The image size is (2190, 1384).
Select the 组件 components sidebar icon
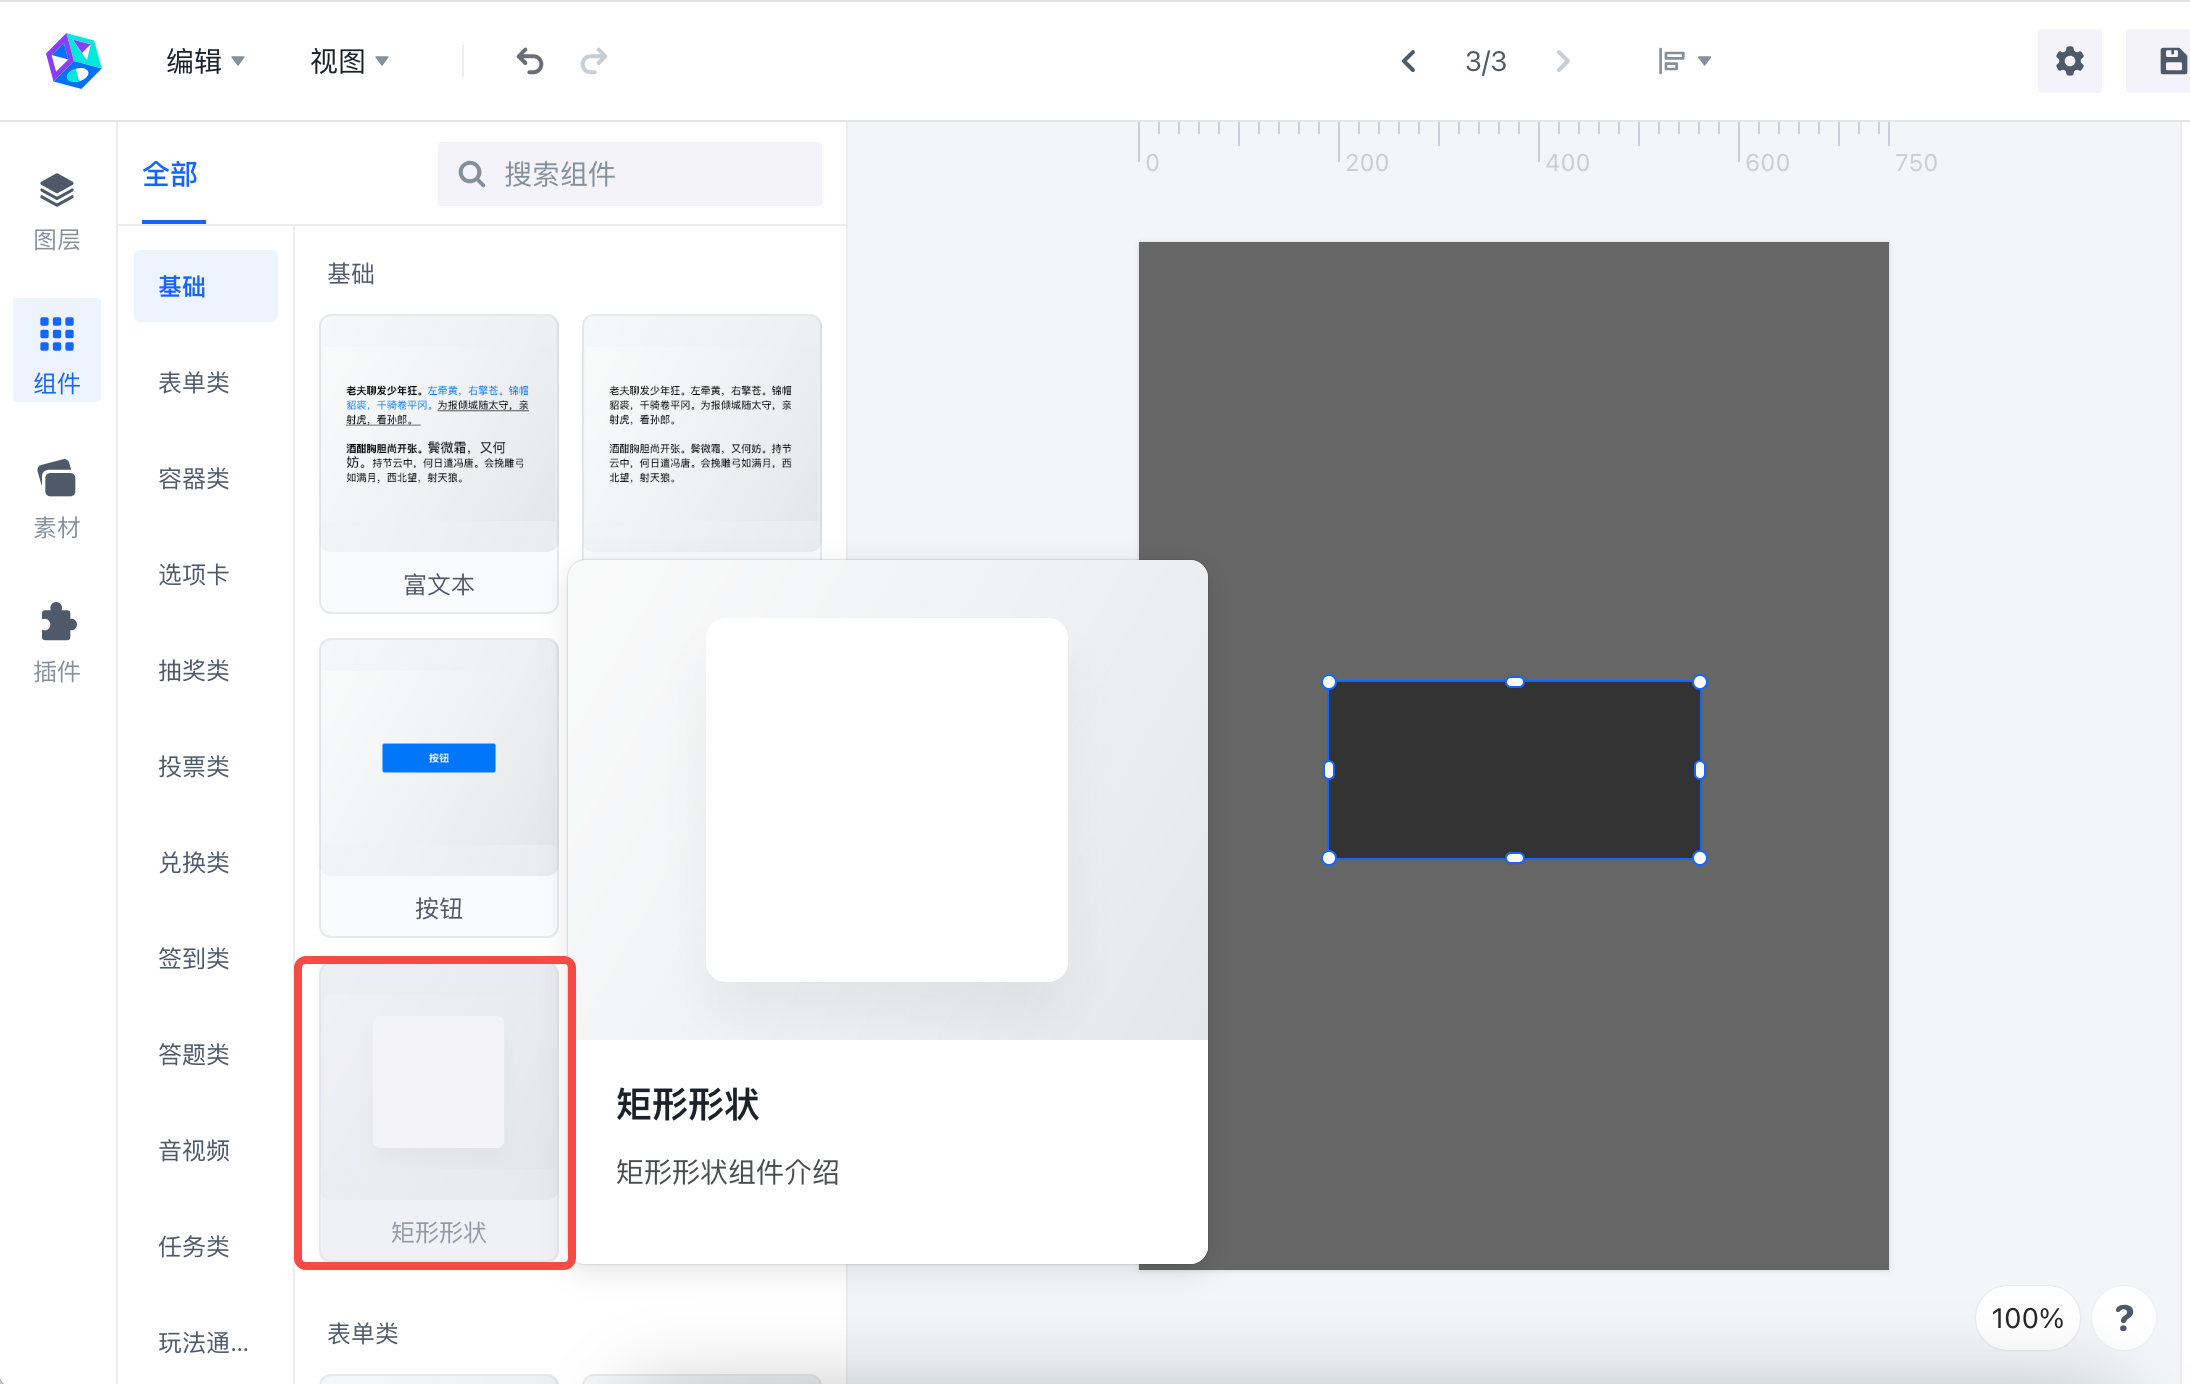pyautogui.click(x=57, y=351)
